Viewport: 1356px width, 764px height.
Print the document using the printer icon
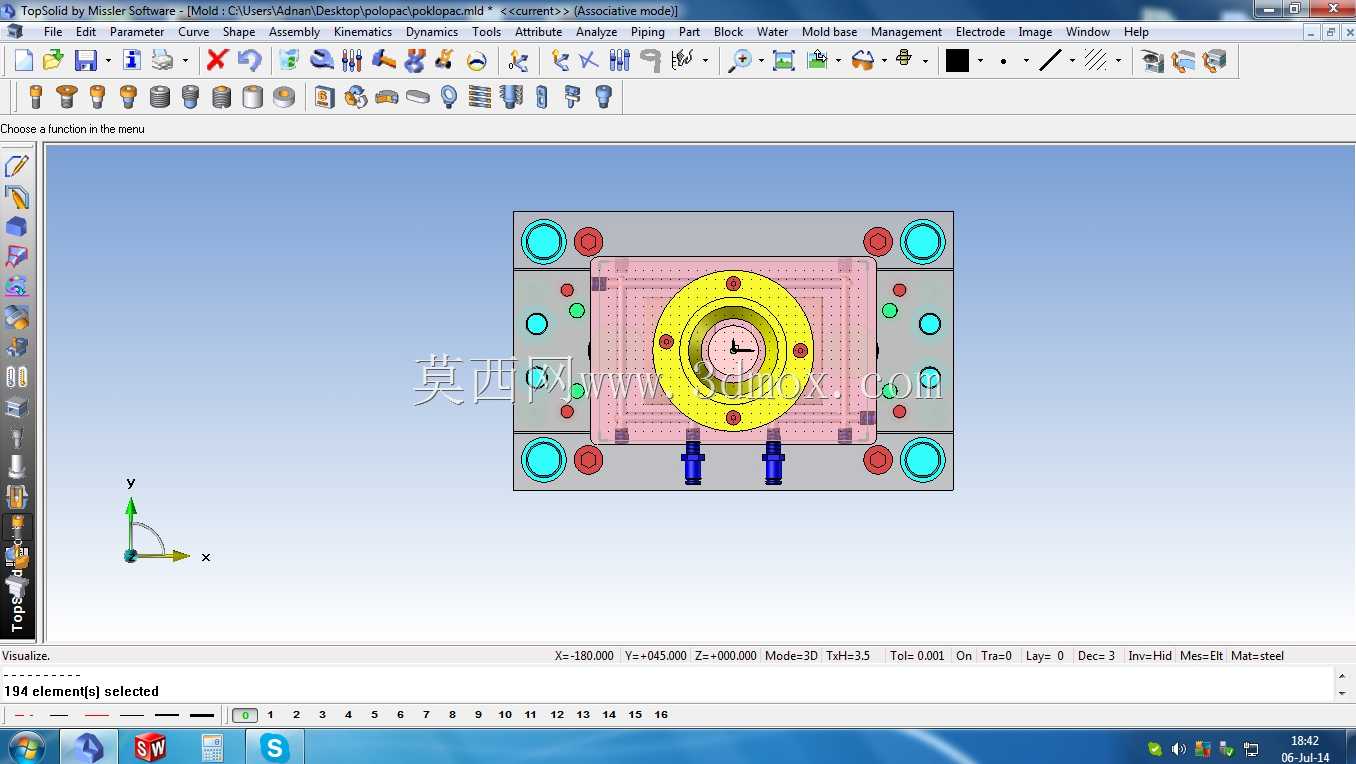162,60
